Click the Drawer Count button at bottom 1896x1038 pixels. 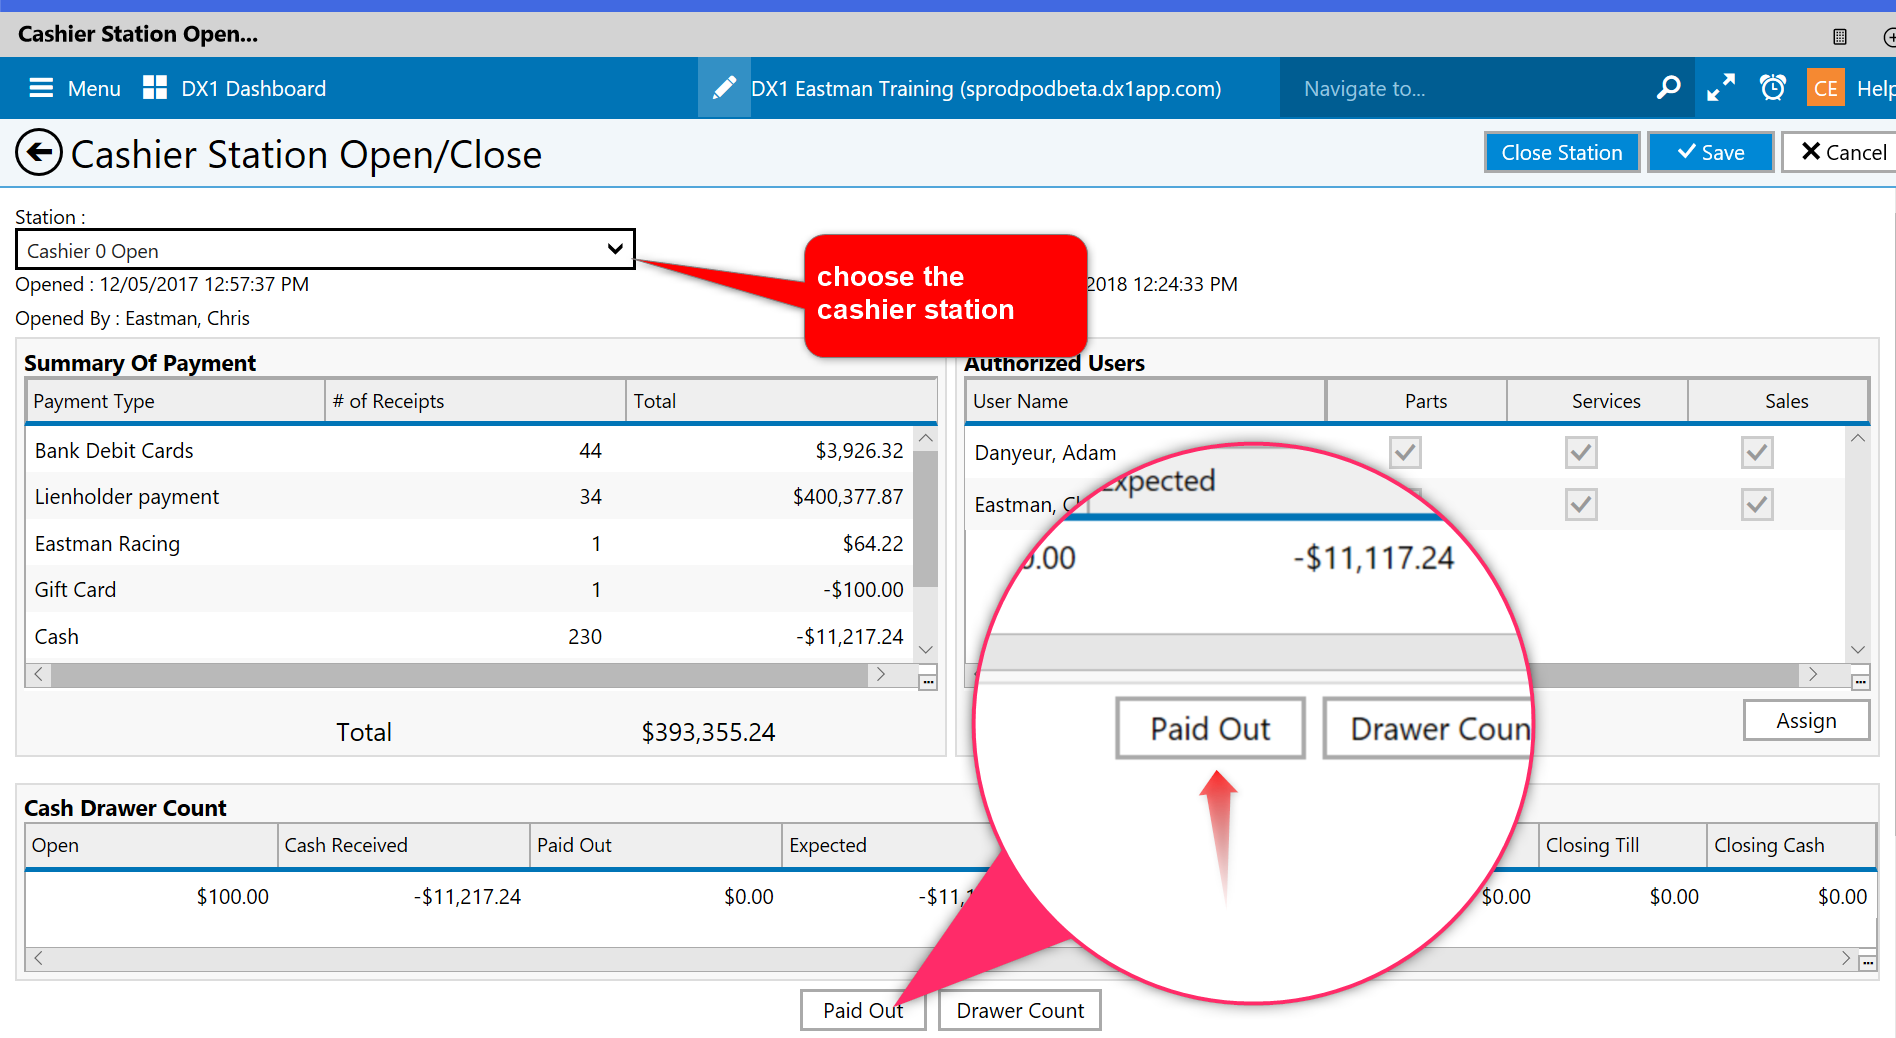(1020, 1010)
